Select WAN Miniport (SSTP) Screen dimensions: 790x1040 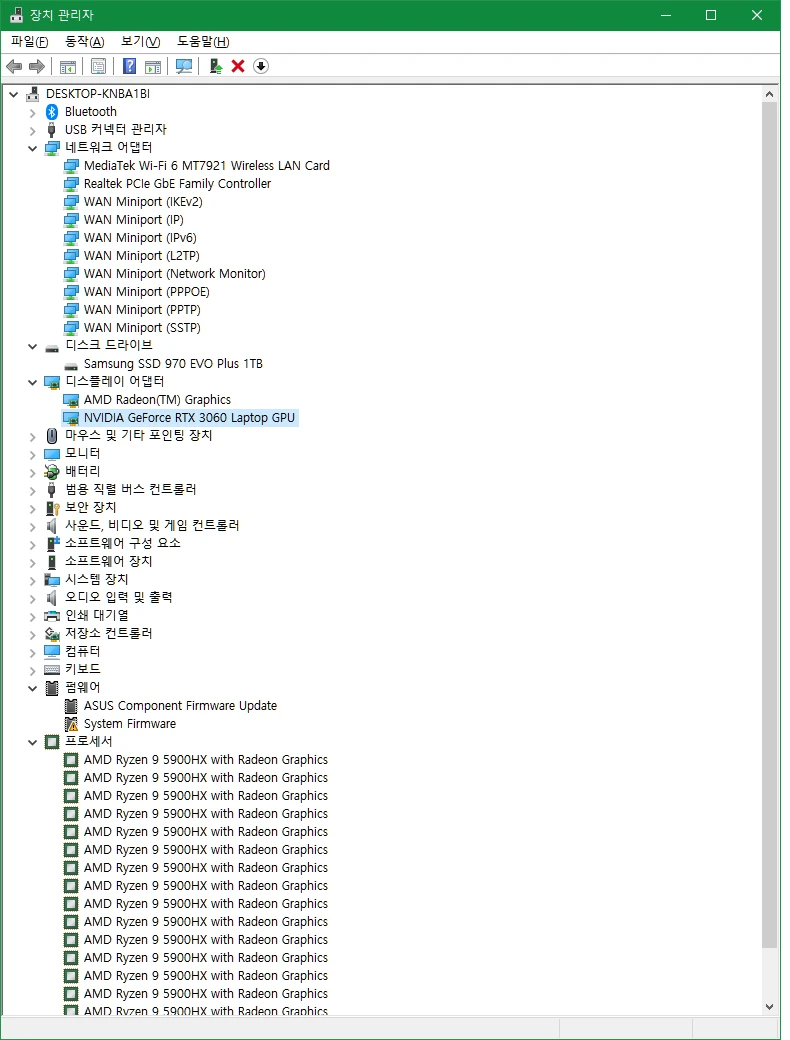142,328
